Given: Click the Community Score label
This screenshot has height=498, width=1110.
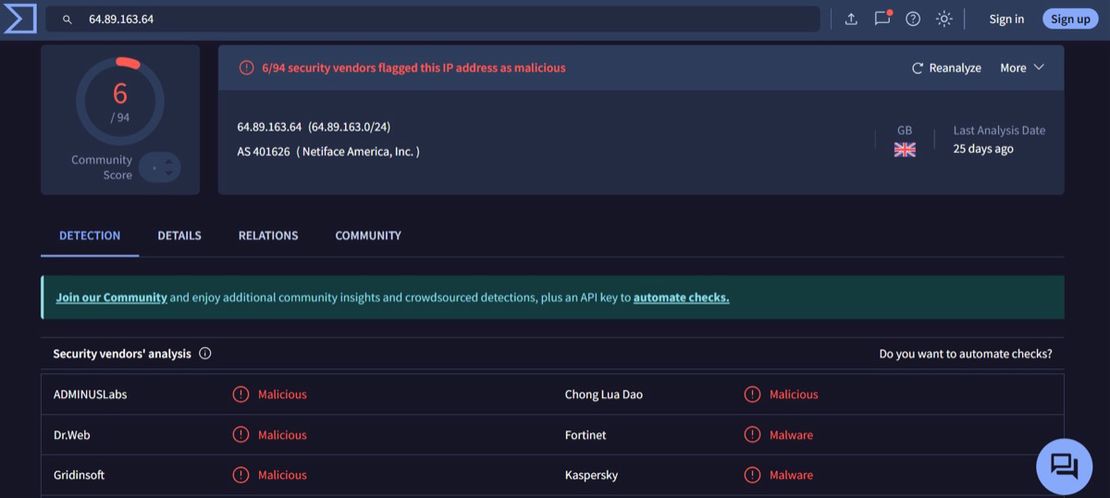Looking at the screenshot, I should pyautogui.click(x=102, y=167).
